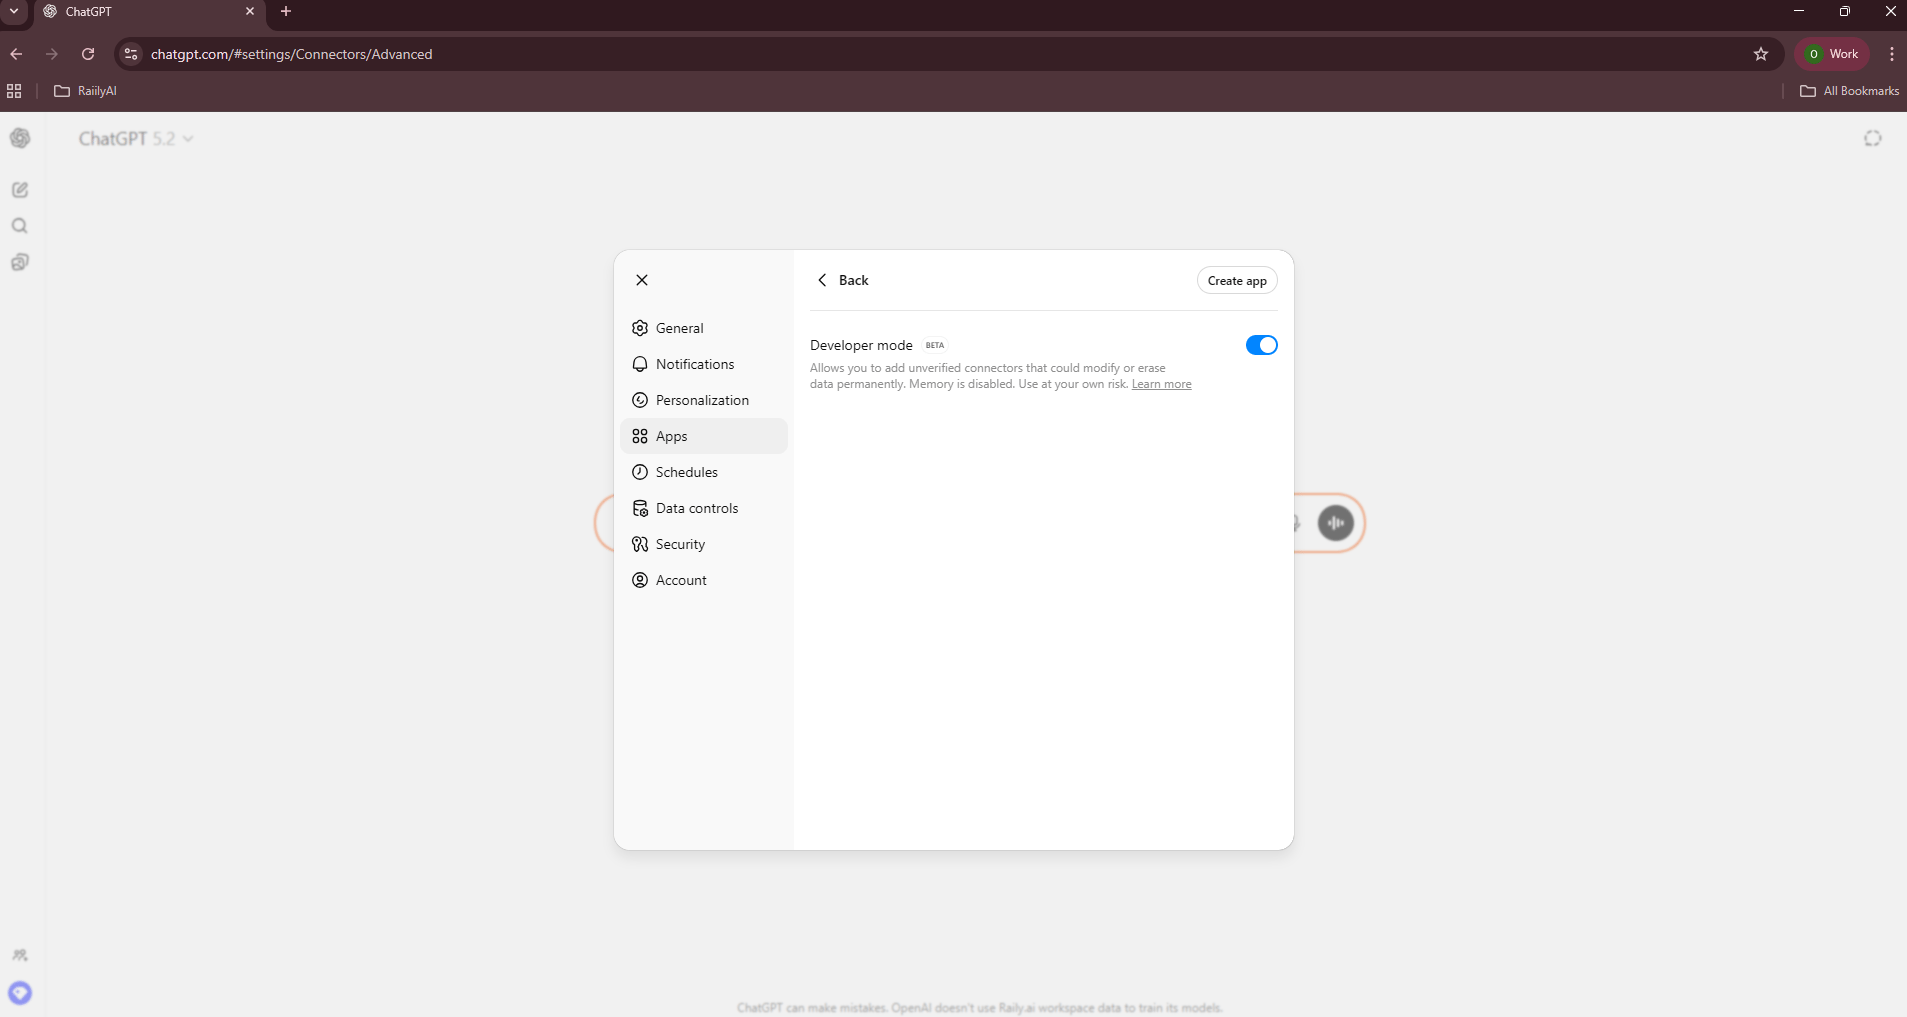This screenshot has width=1907, height=1017.
Task: Click the BETA badge next to Developer mode
Action: (x=934, y=345)
